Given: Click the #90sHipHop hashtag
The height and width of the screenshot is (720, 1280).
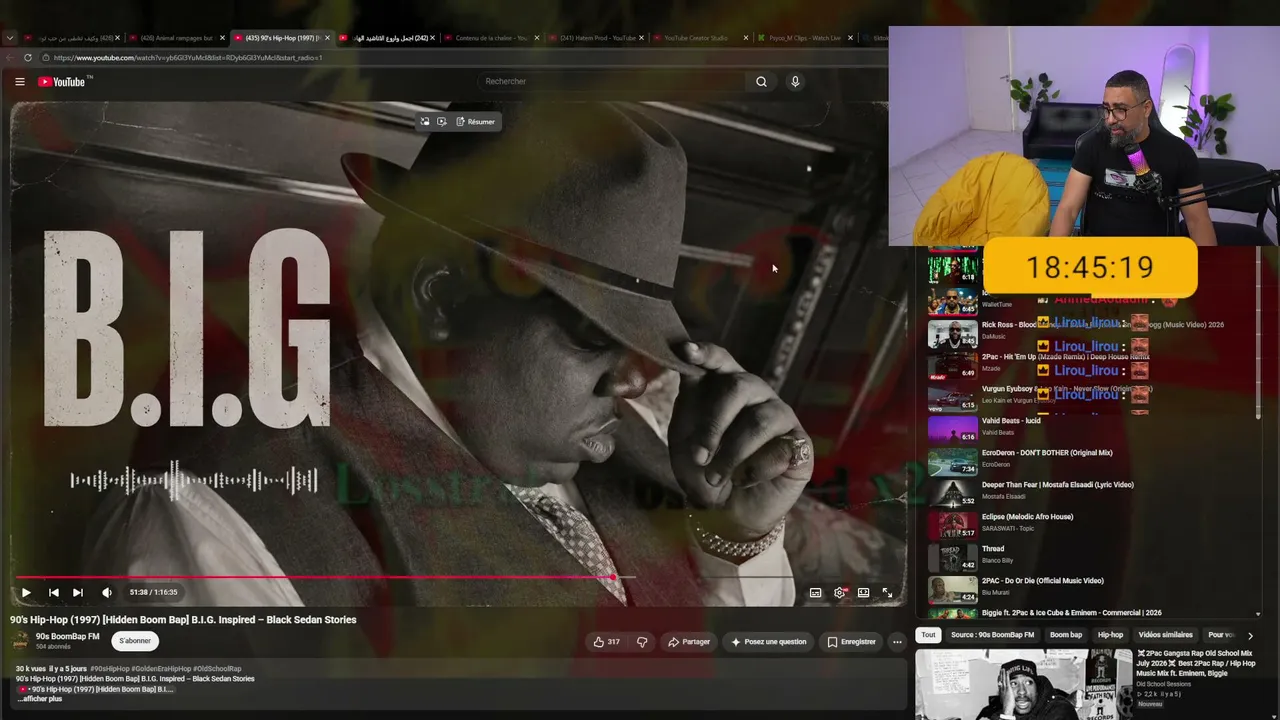Looking at the screenshot, I should click(110, 669).
